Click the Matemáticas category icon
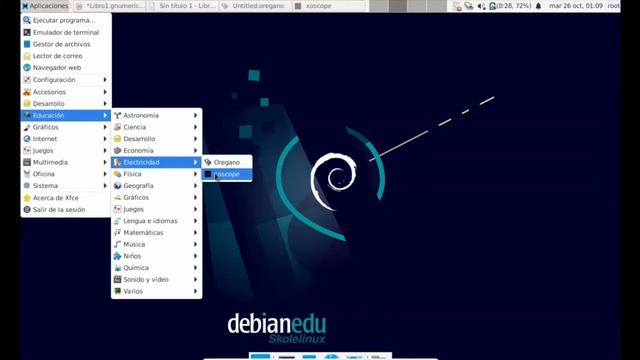 pos(118,233)
